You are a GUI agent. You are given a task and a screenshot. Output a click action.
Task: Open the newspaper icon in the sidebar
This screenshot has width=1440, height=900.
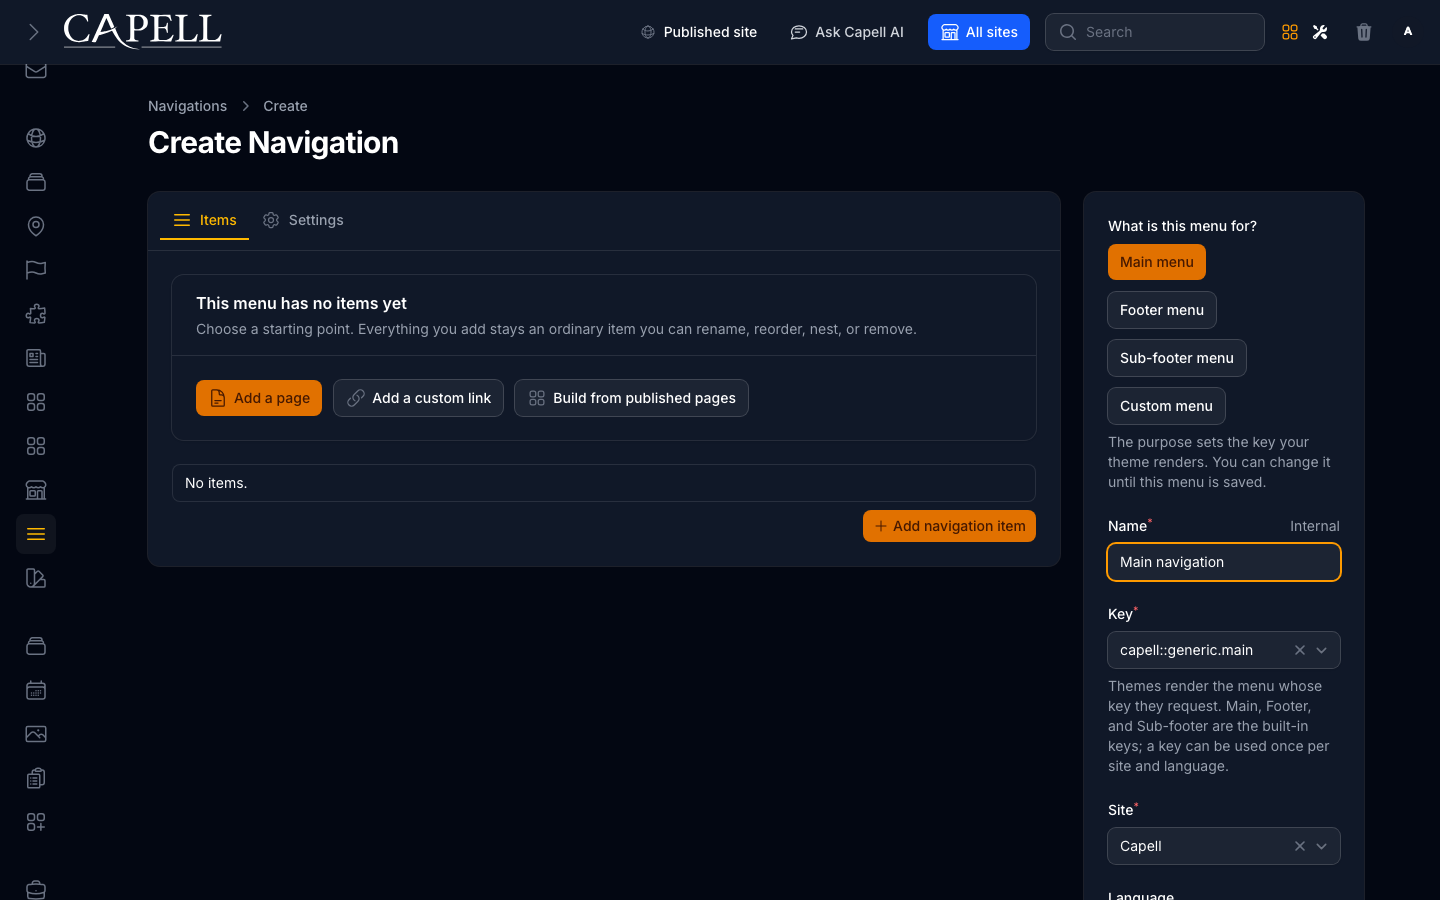36,358
